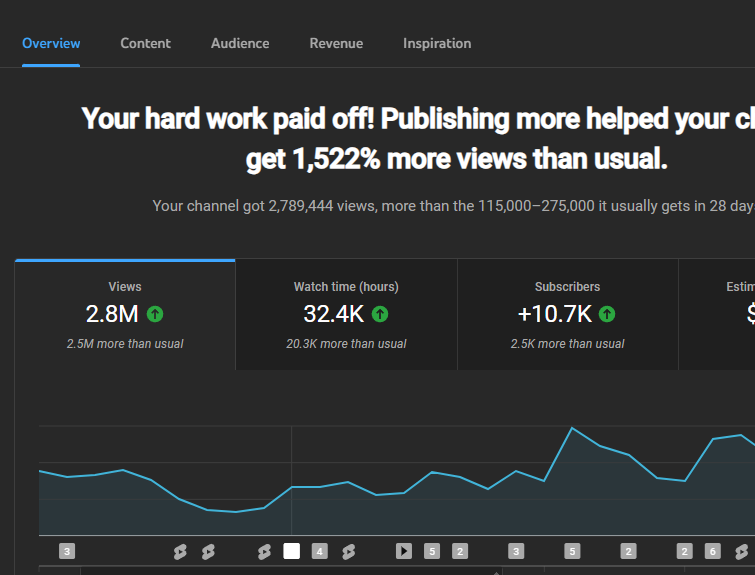Viewport: 755px width, 575px height.
Task: Click the "2" marker directly before the "6" marker
Action: point(685,551)
